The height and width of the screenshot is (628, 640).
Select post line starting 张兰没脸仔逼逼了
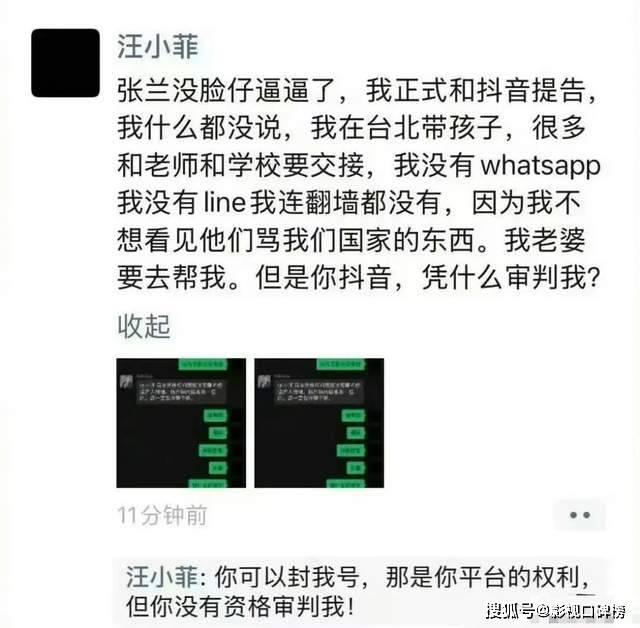coord(358,91)
